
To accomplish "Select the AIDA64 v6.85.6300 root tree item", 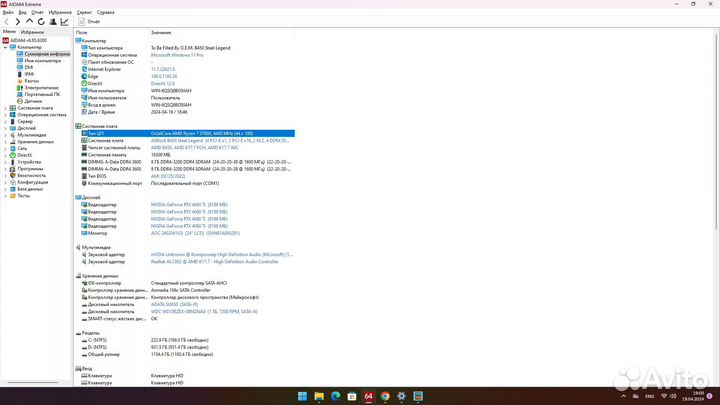I will coord(28,40).
